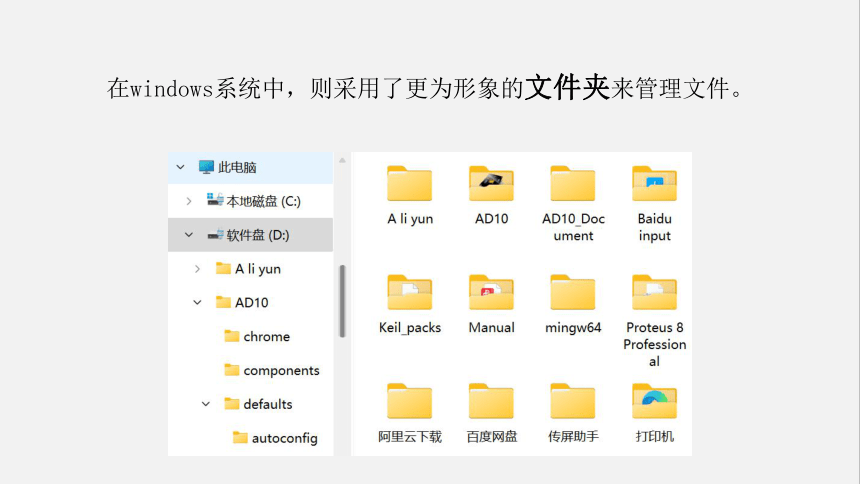Image resolution: width=860 pixels, height=484 pixels.
Task: Collapse the 此电脑 tree node
Action: click(x=180, y=167)
